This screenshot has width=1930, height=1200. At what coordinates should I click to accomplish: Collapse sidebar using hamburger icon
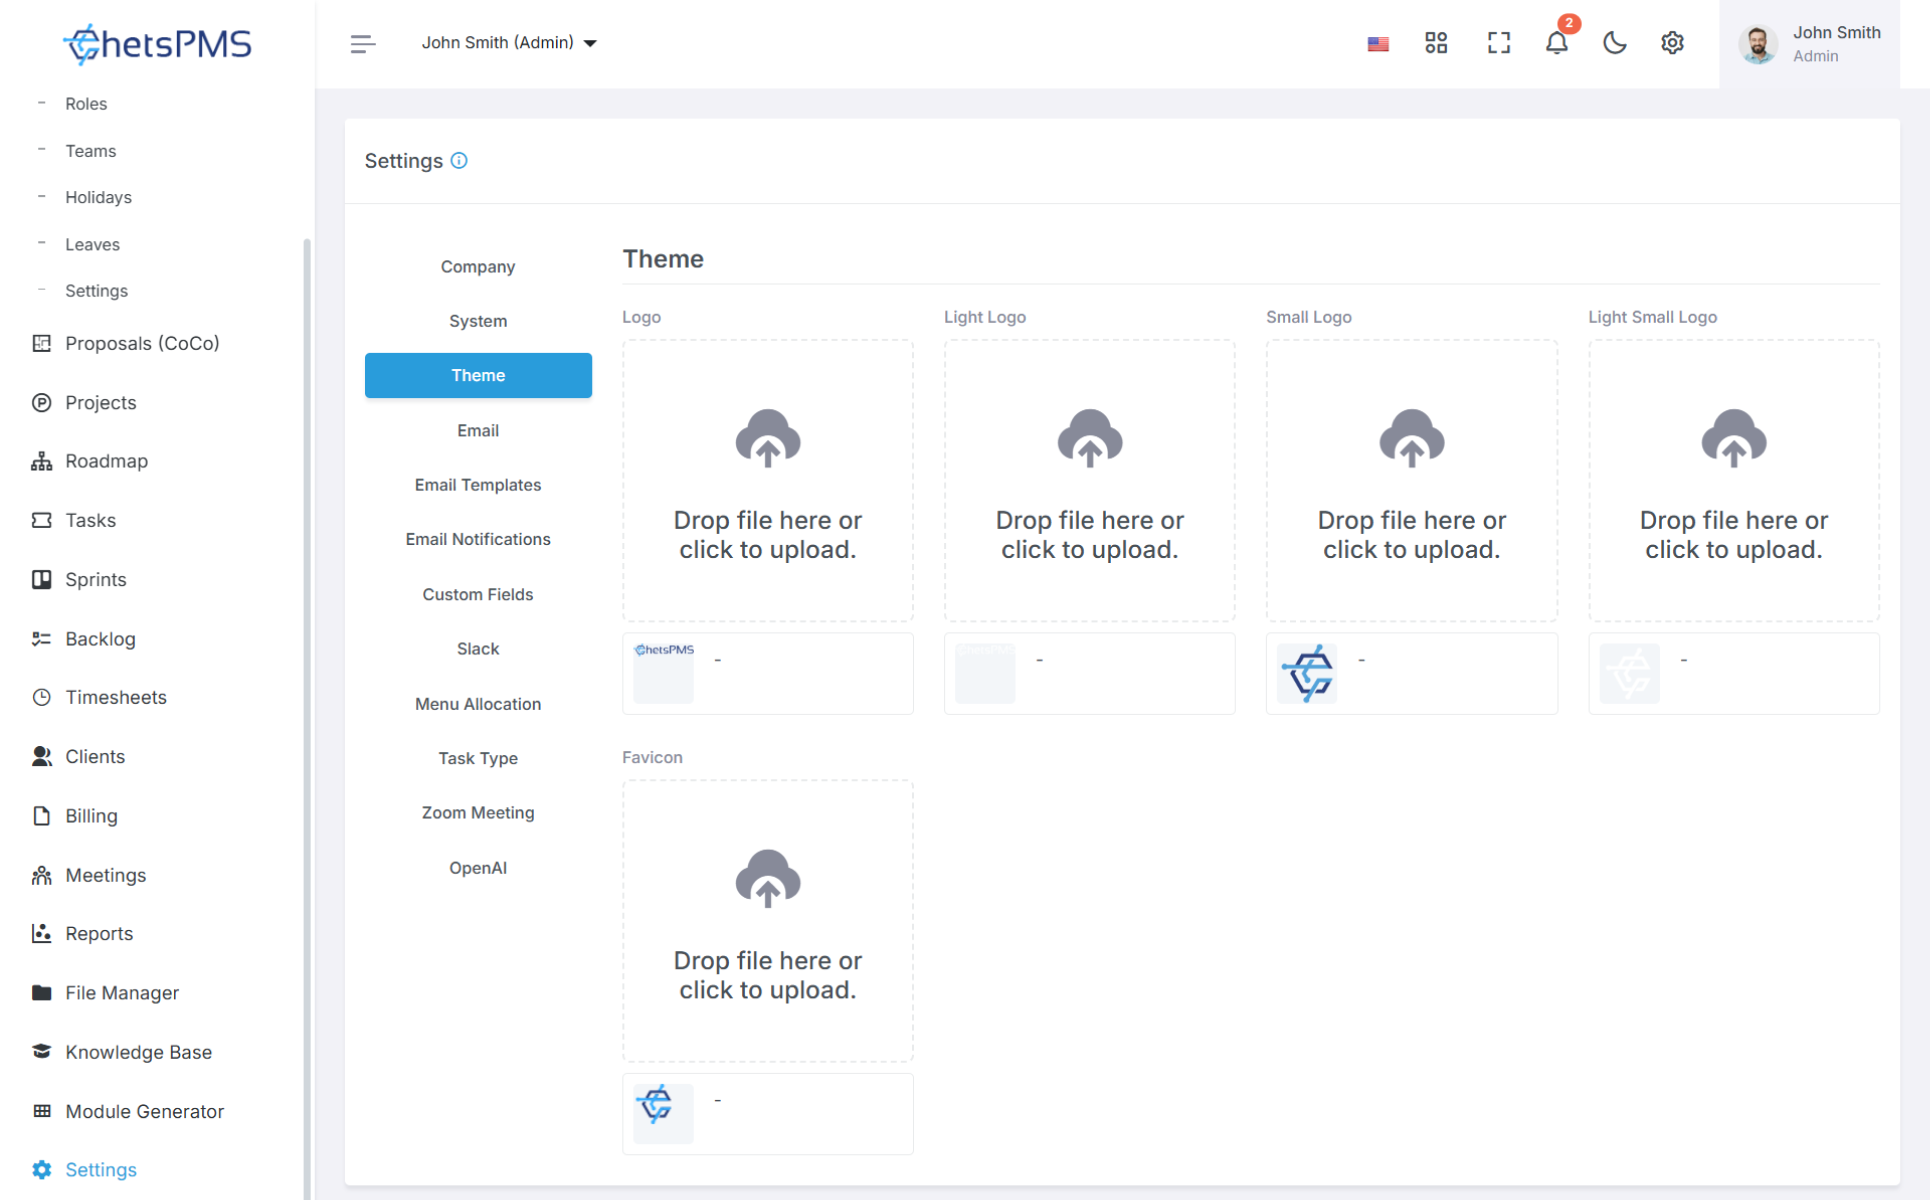362,43
